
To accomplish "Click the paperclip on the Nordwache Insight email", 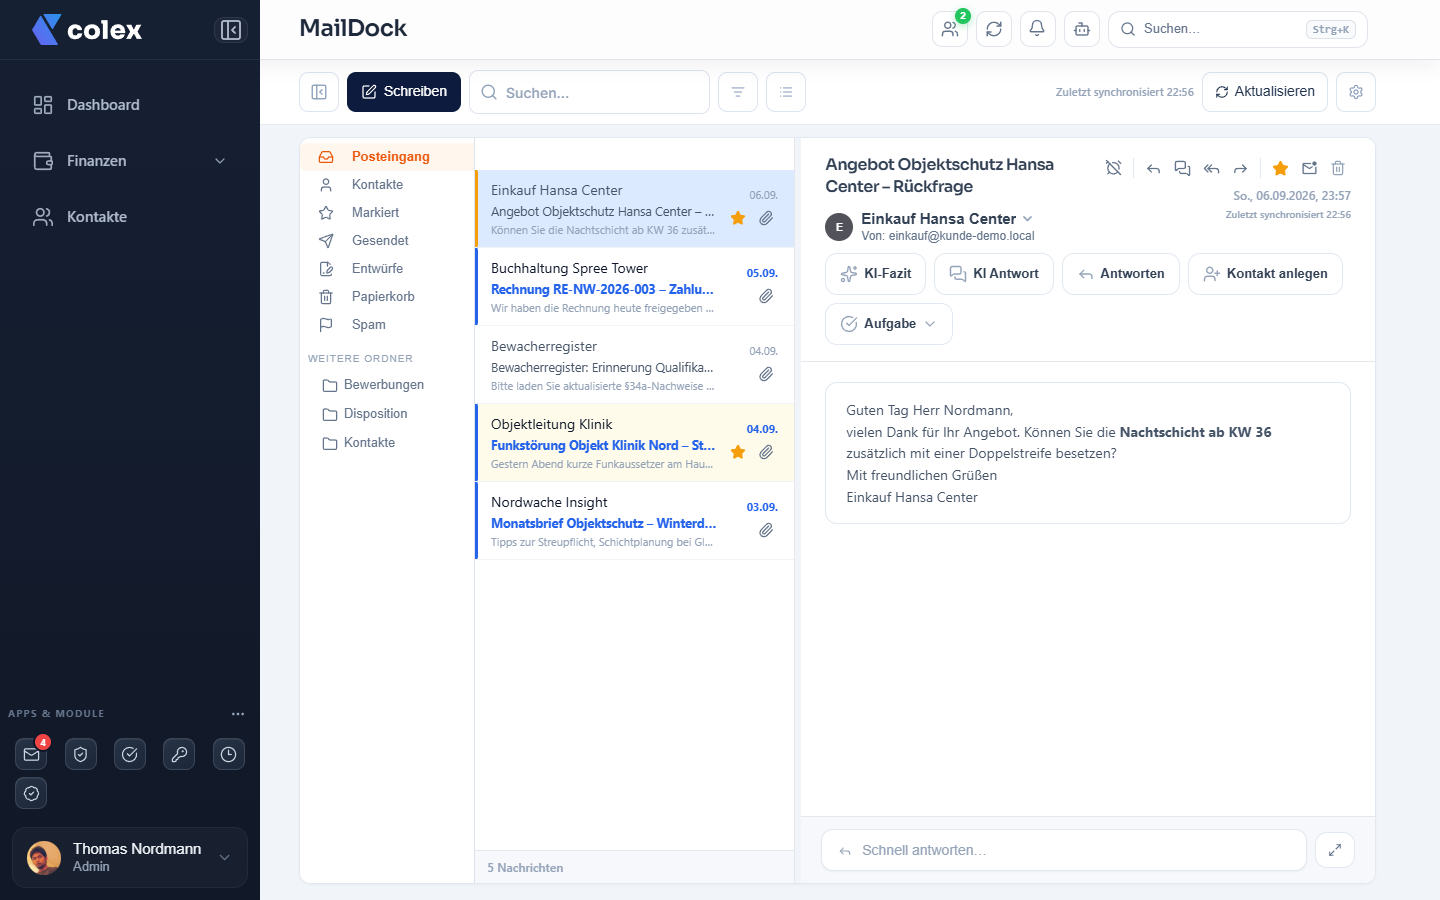I will click(766, 530).
